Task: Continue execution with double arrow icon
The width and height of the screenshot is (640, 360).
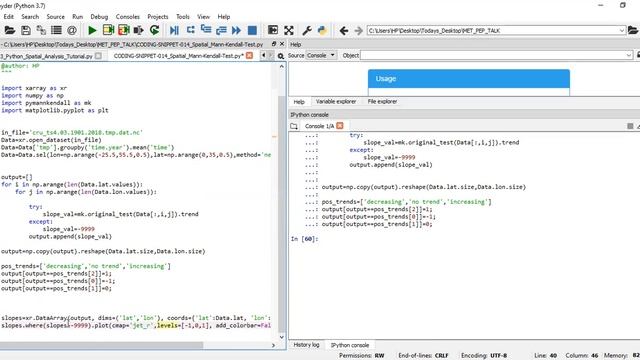Action: coord(236,30)
